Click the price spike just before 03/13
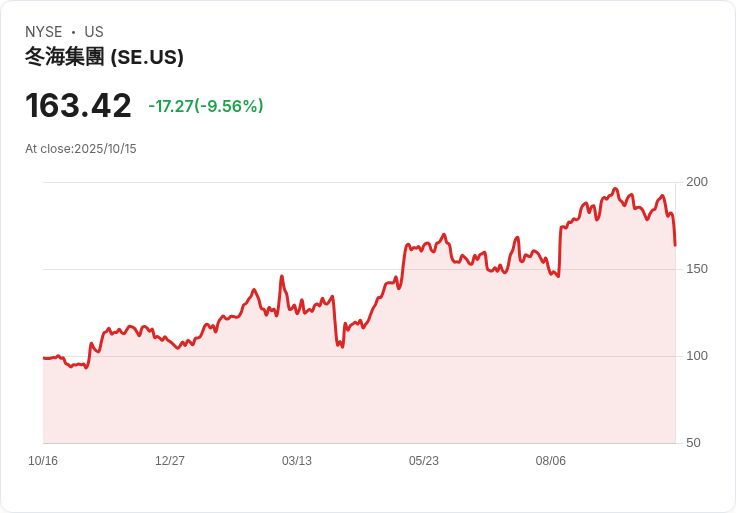Viewport: 736px width, 513px height. coord(282,277)
